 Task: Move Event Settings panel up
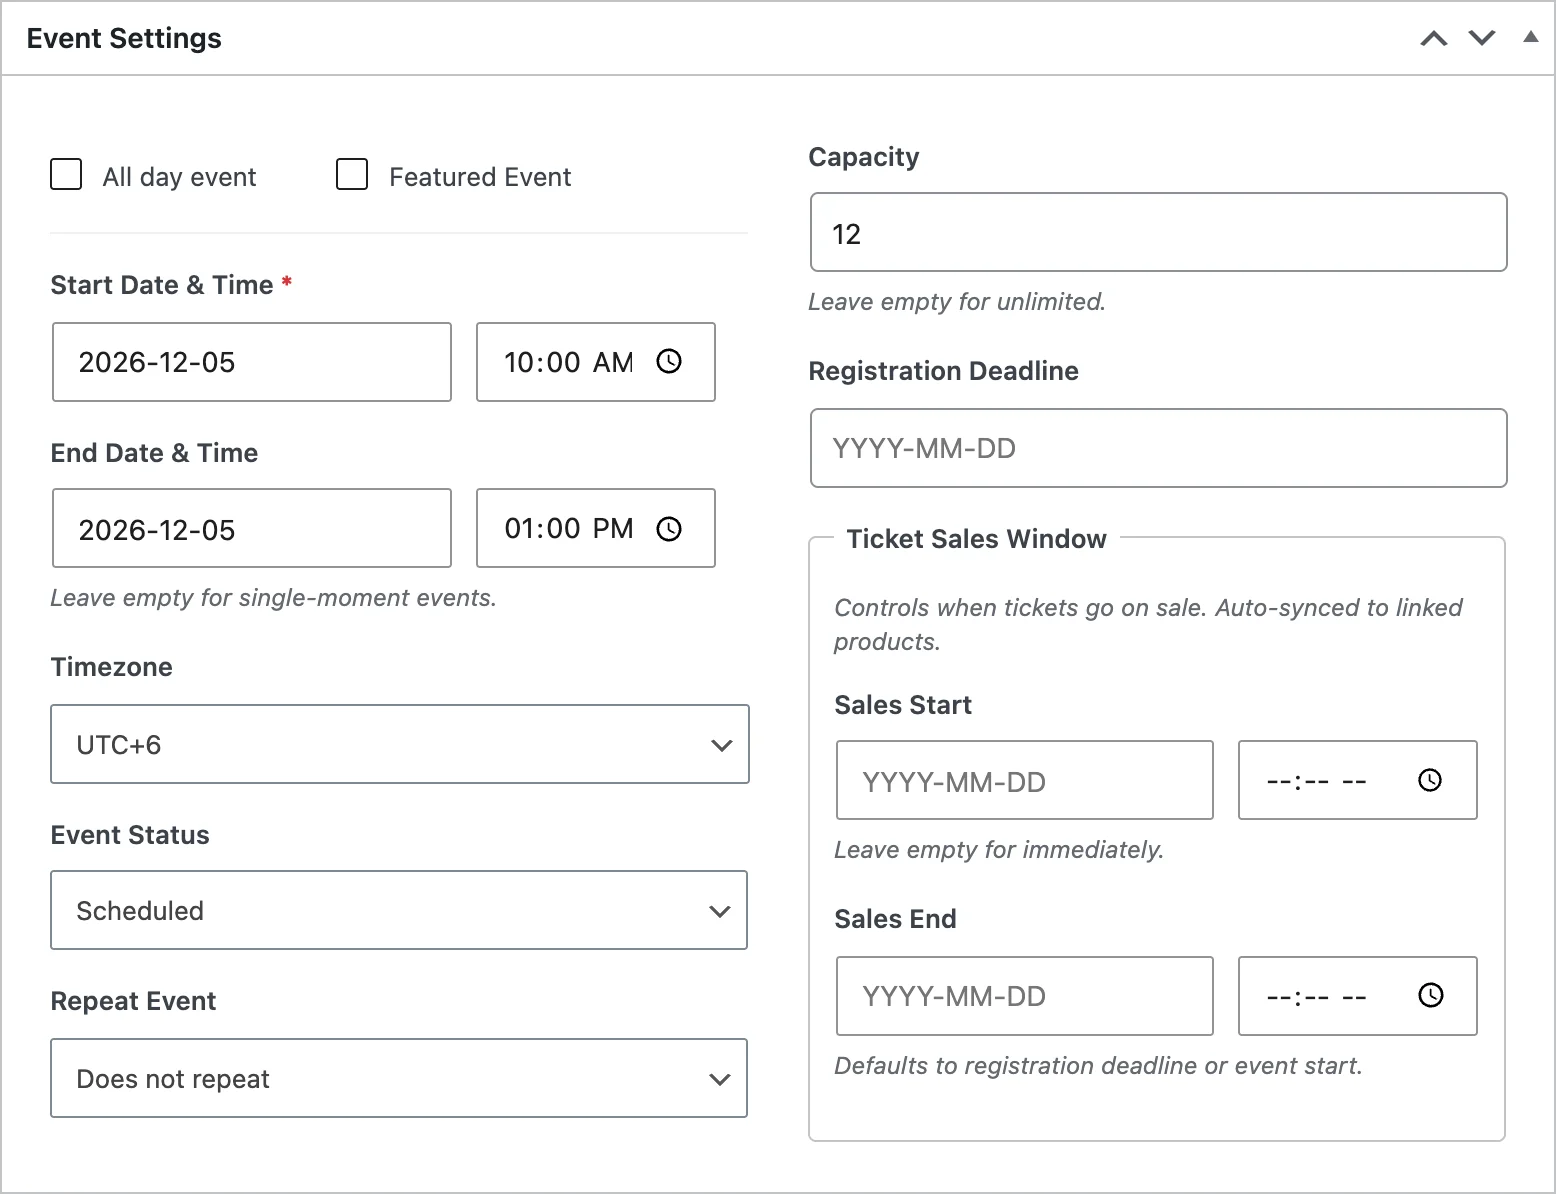click(x=1434, y=39)
